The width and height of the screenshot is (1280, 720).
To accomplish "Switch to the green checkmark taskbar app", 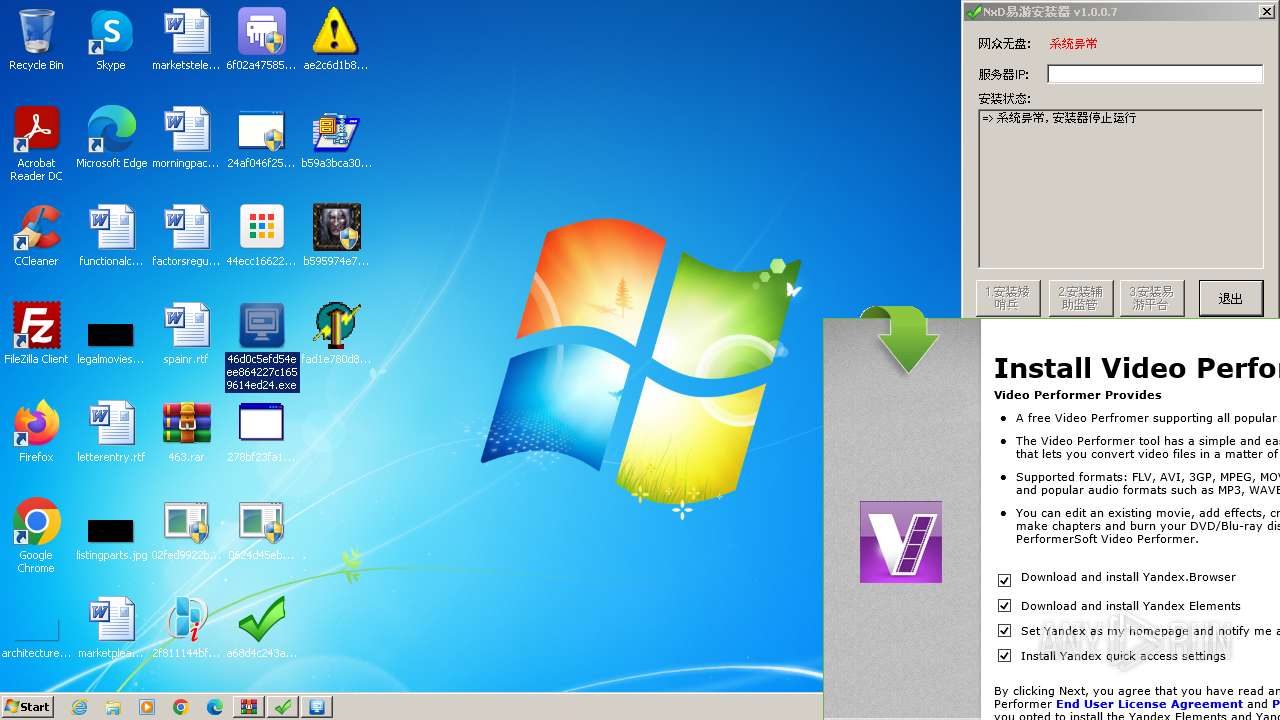I will (283, 707).
